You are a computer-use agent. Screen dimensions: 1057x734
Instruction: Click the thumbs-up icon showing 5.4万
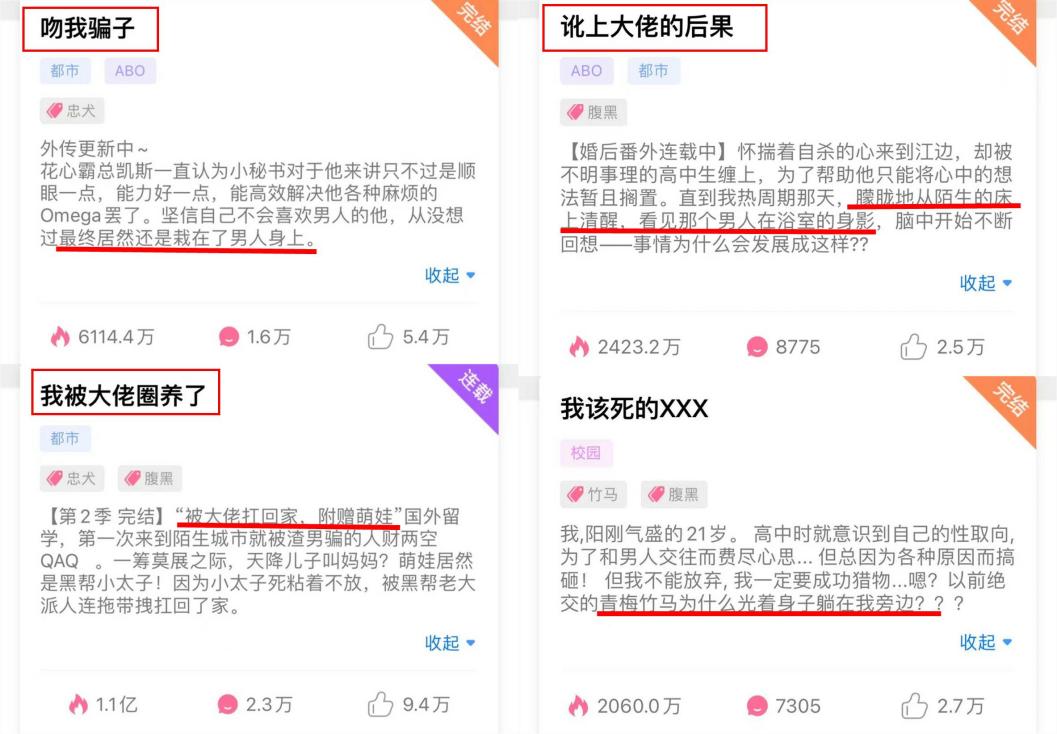tap(380, 336)
